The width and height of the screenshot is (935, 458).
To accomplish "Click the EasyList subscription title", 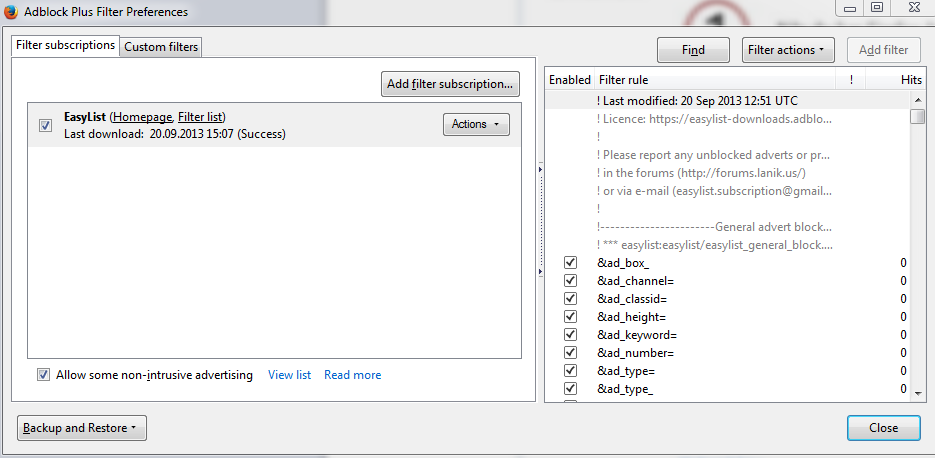I will point(85,117).
